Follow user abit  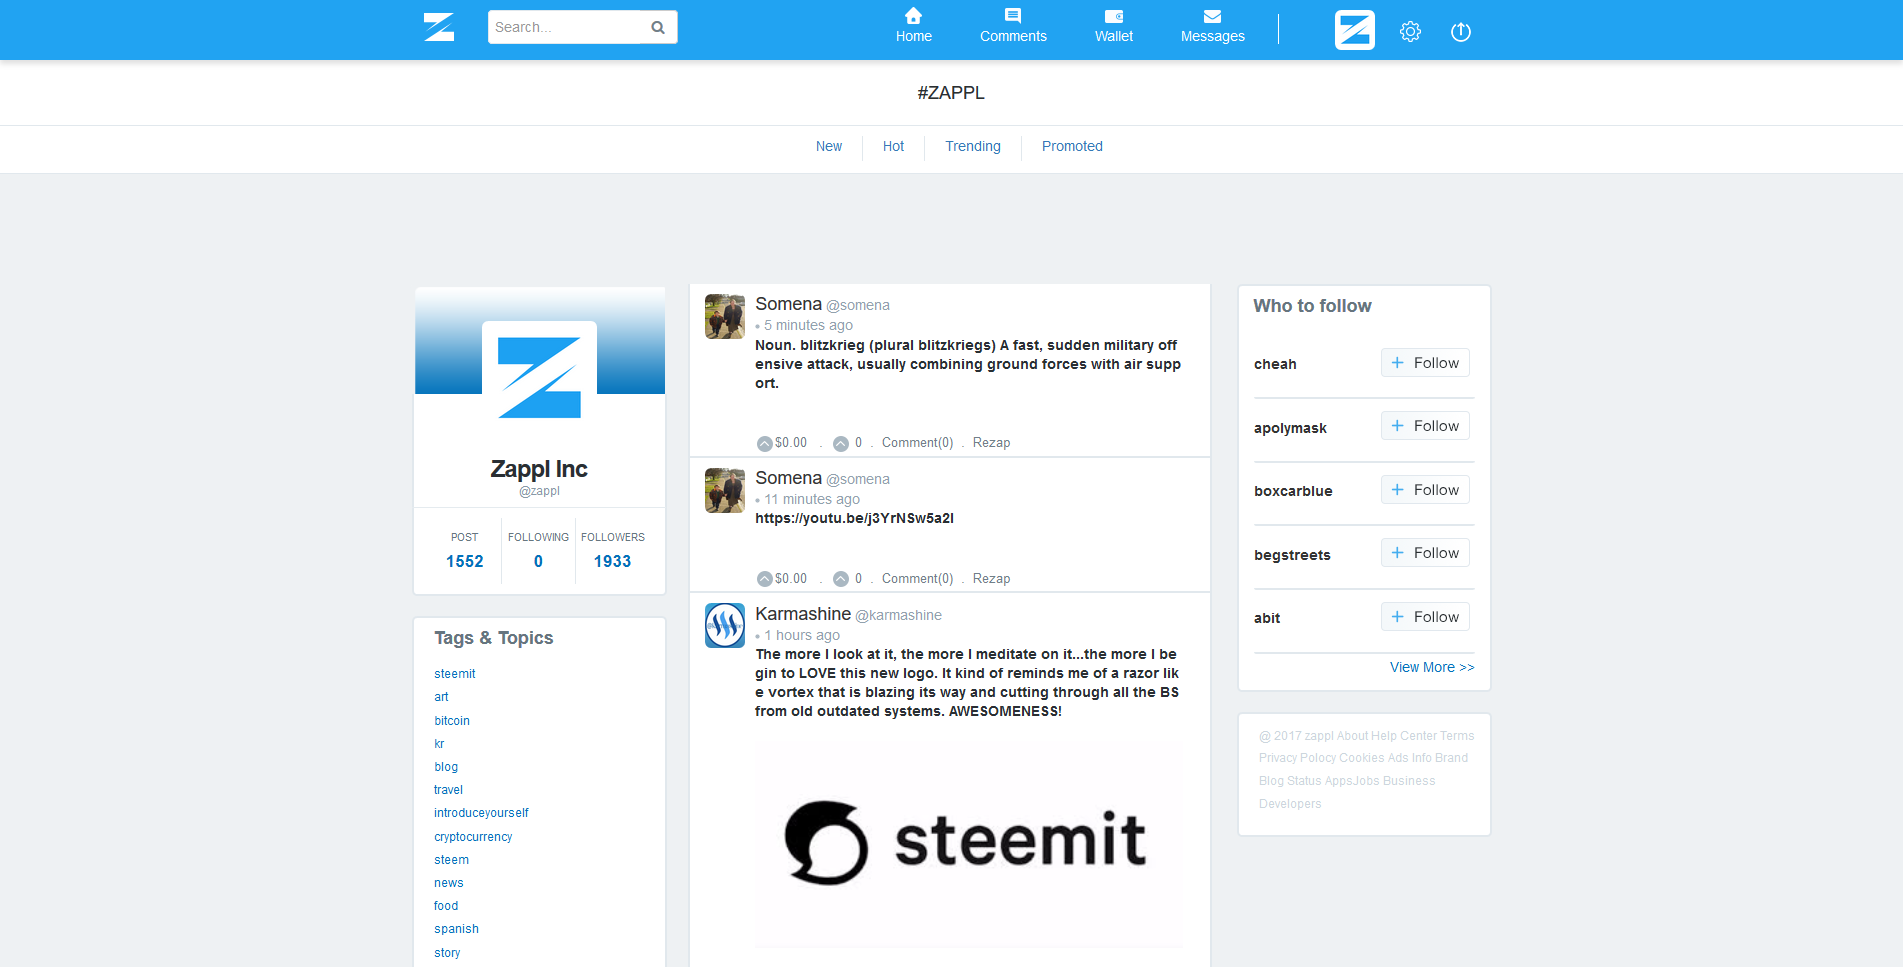[x=1425, y=617]
